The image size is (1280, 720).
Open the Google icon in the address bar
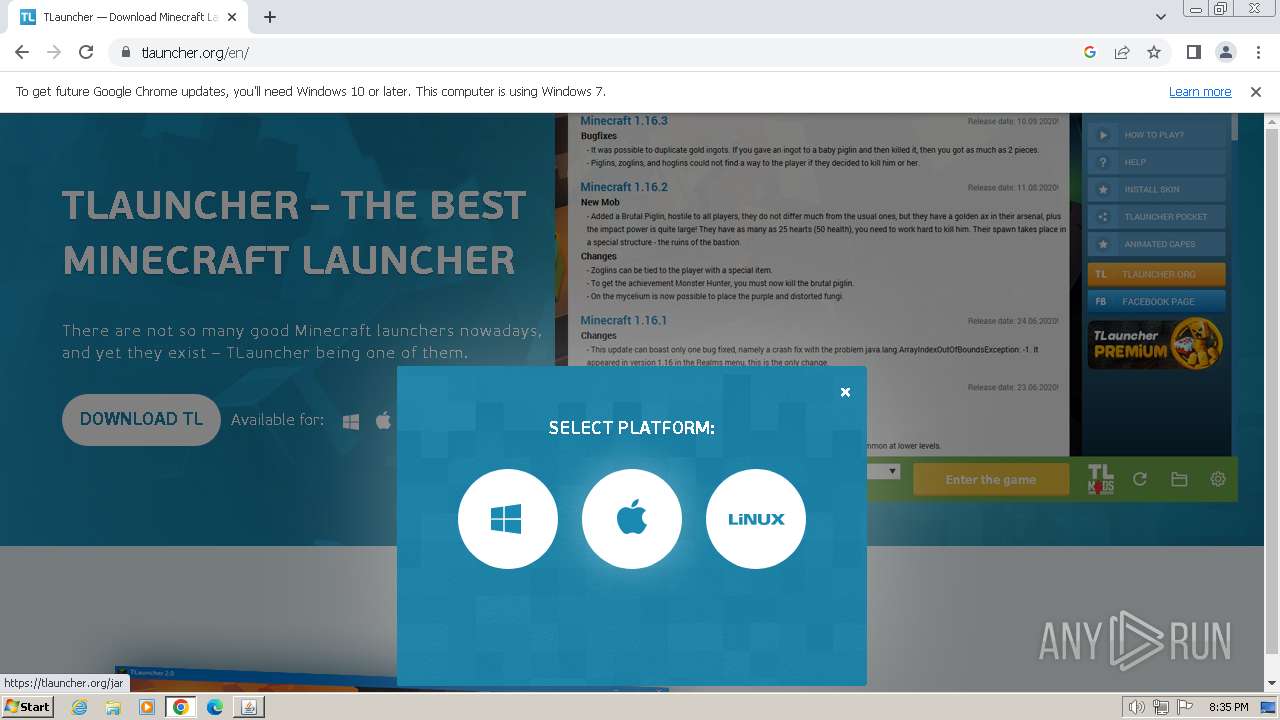1090,52
